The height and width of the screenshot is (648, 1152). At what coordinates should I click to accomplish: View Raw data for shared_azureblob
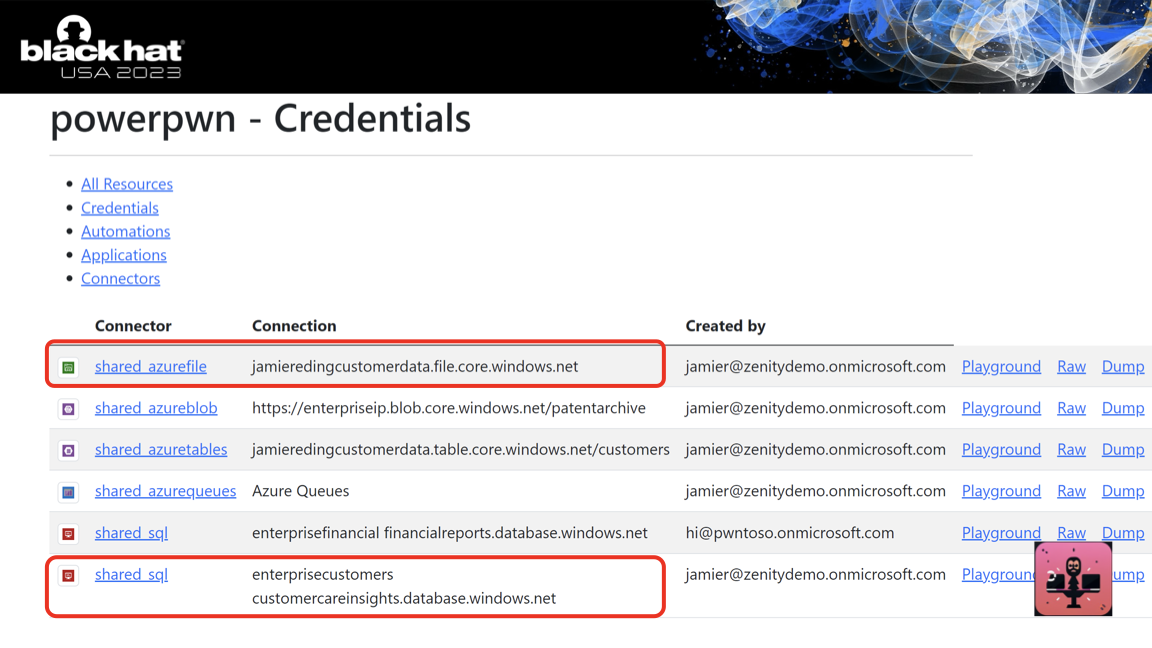1071,408
